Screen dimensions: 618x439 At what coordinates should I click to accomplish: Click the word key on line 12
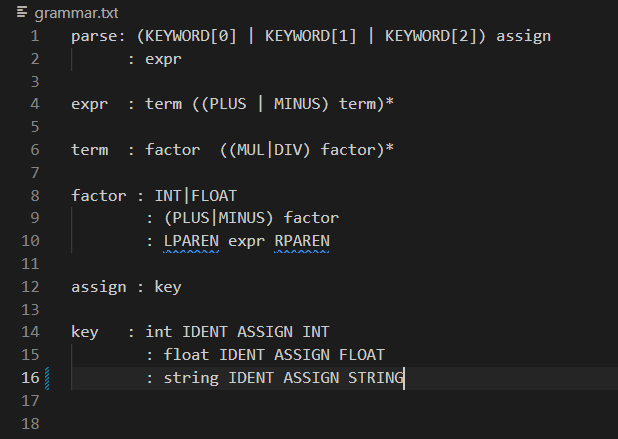click(x=168, y=287)
